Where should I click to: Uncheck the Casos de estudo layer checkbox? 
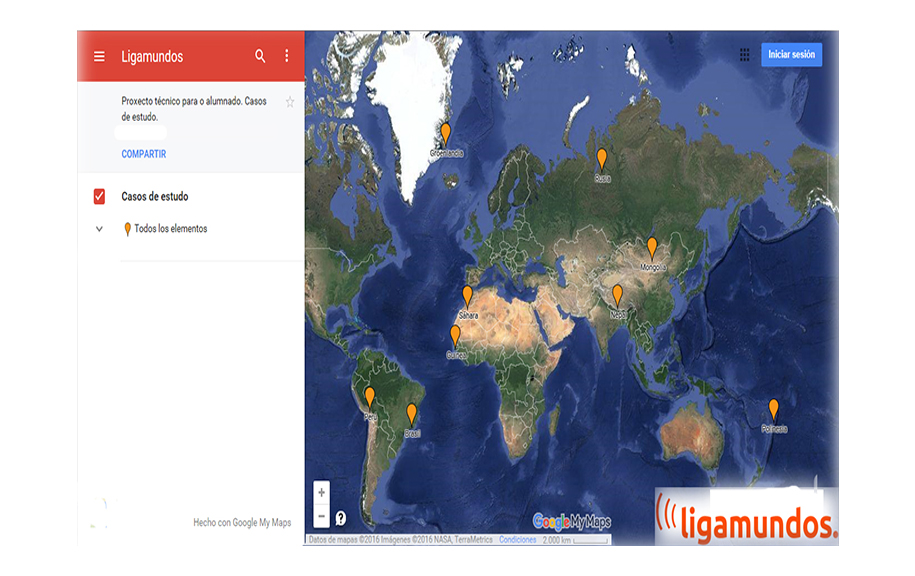tap(99, 197)
